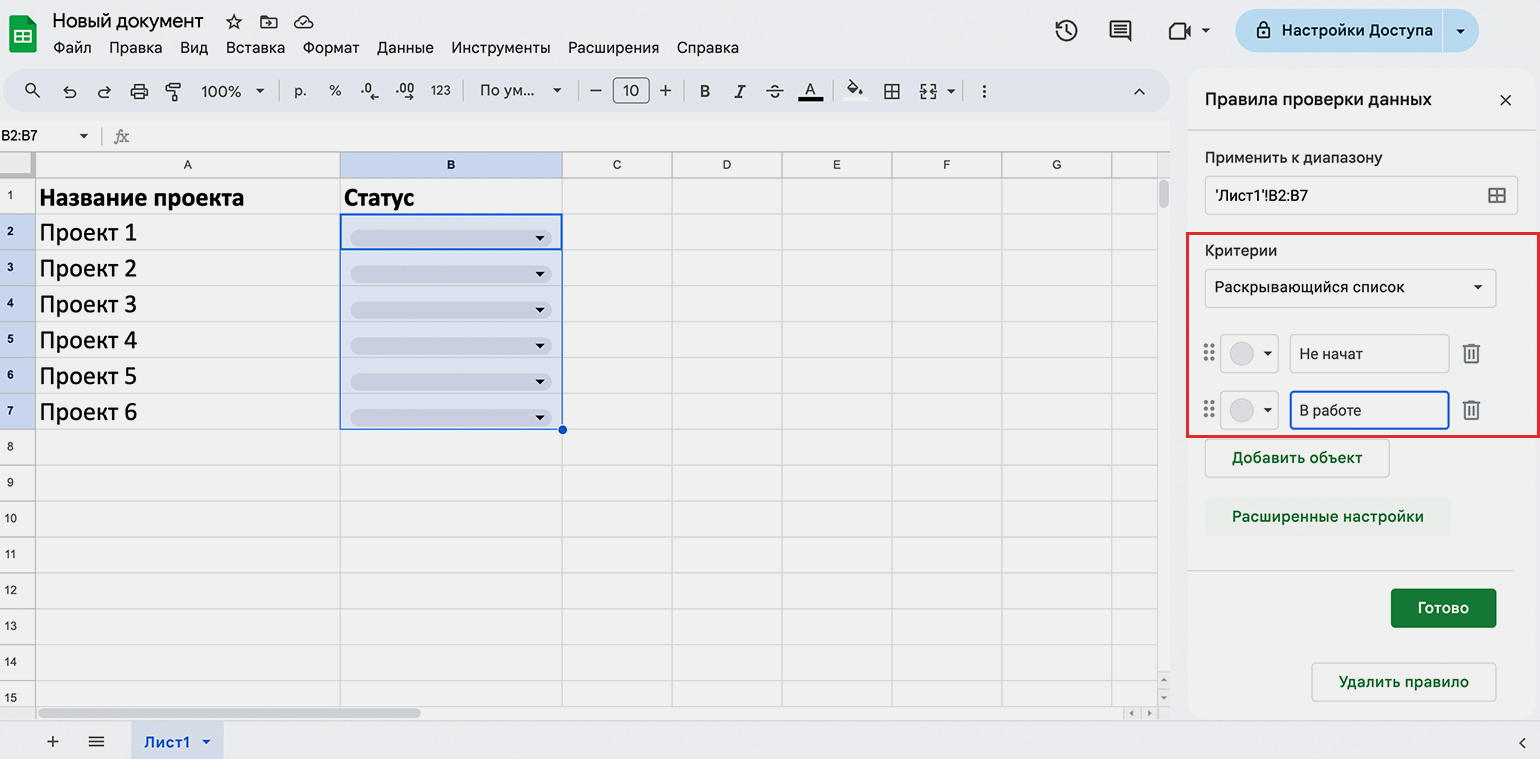Click Добавить объект button

point(1297,458)
